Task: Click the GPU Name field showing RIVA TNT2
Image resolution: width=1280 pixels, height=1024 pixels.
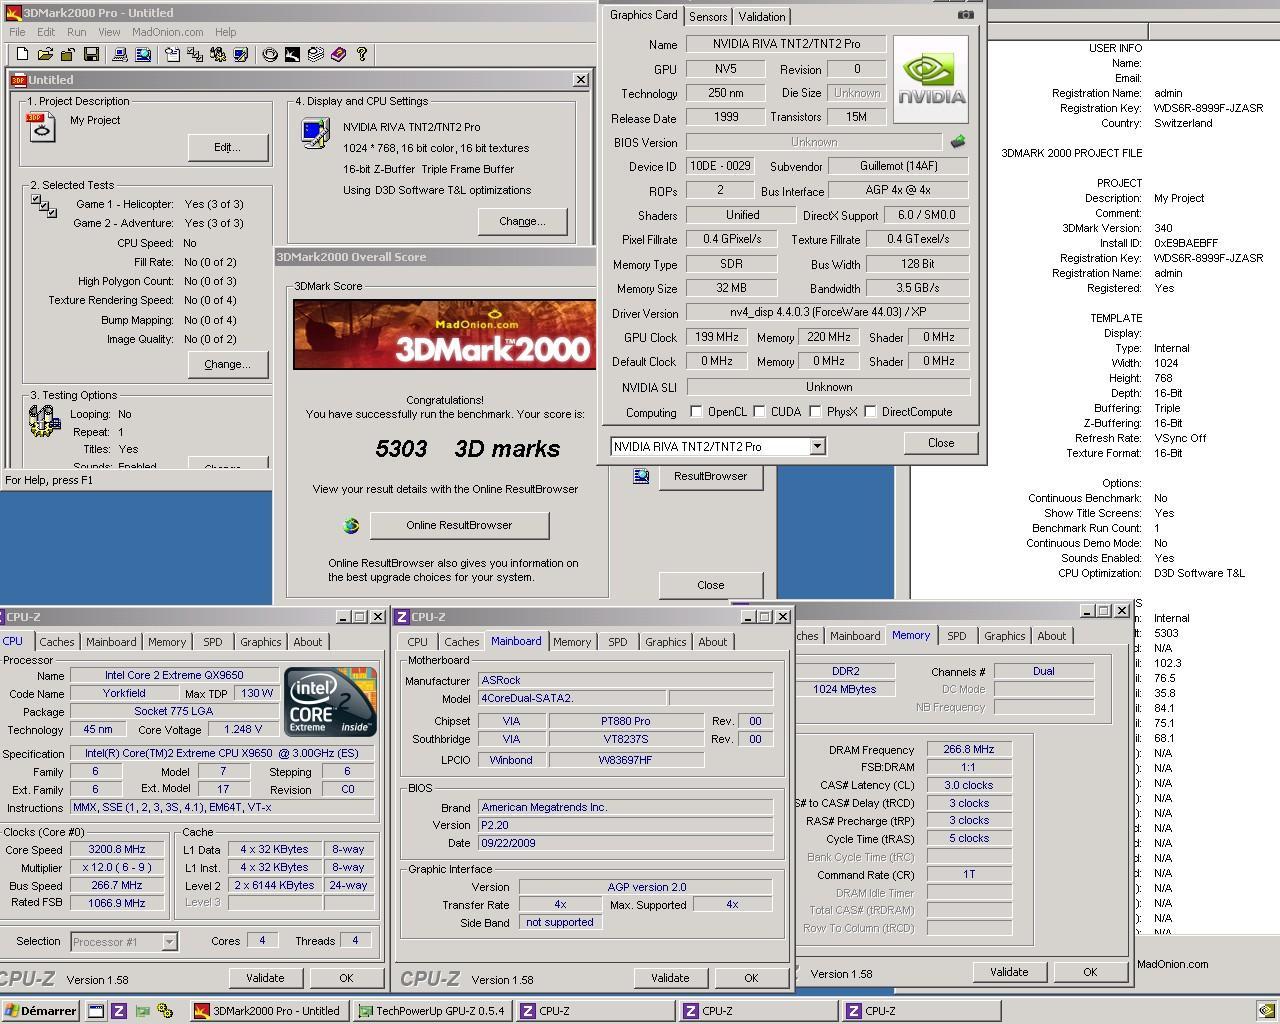Action: pos(786,44)
